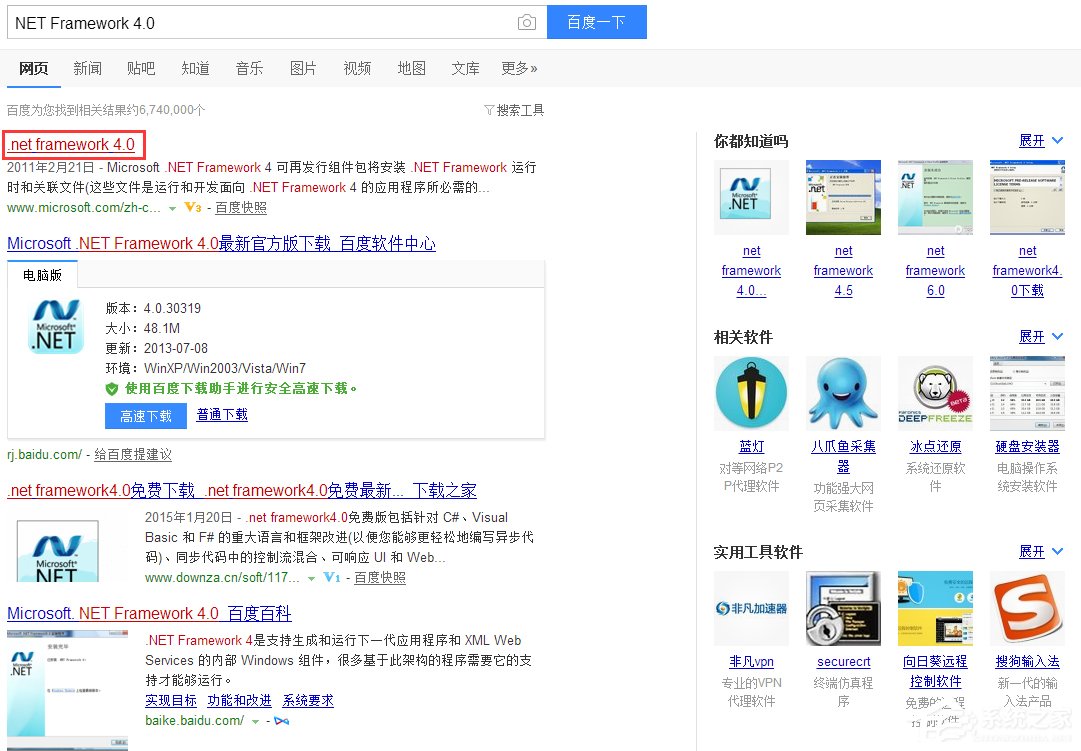The image size is (1081, 751).
Task: Switch to the 图片 search tab
Action: pyautogui.click(x=303, y=68)
